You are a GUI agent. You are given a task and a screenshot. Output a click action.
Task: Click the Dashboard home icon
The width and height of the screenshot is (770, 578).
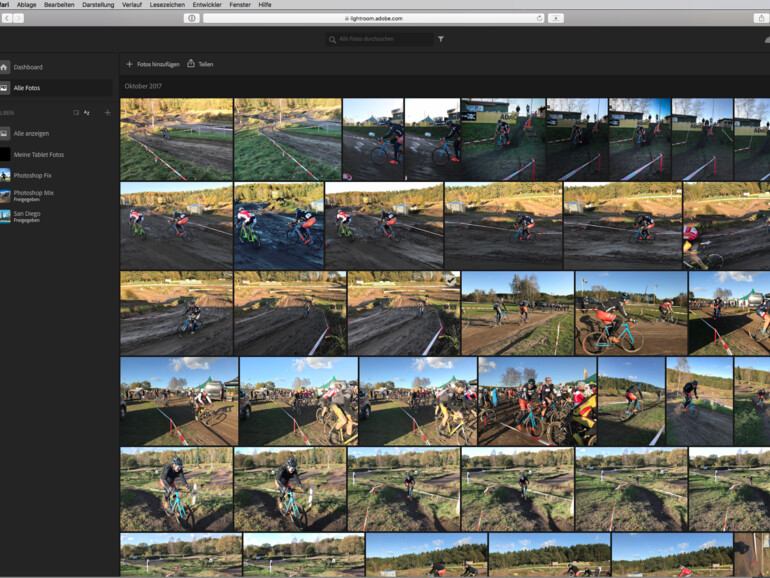pos(4,67)
